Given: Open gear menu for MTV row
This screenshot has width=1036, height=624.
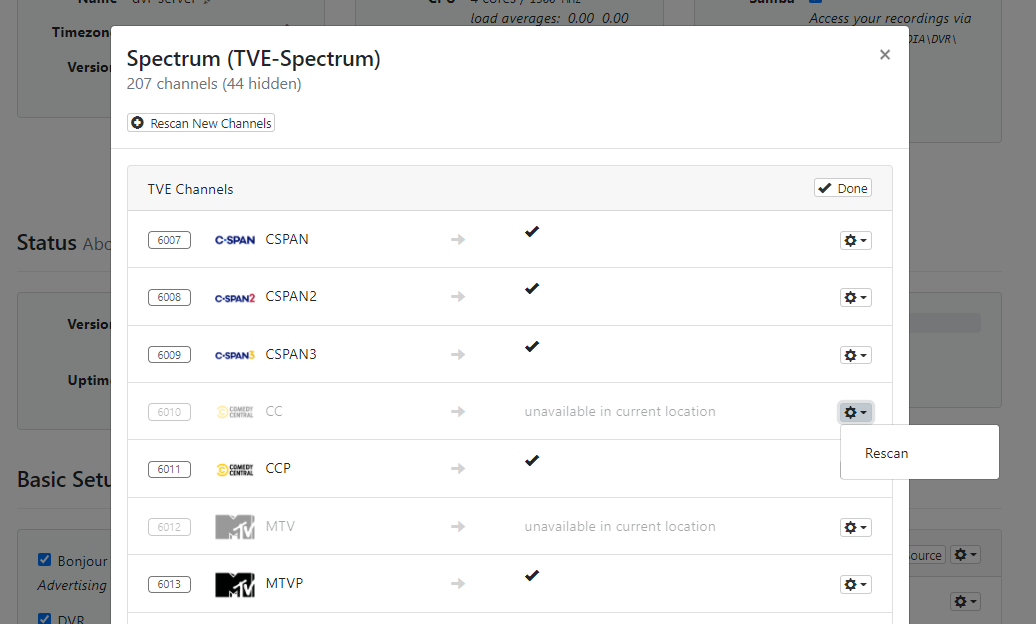Looking at the screenshot, I should (x=855, y=527).
